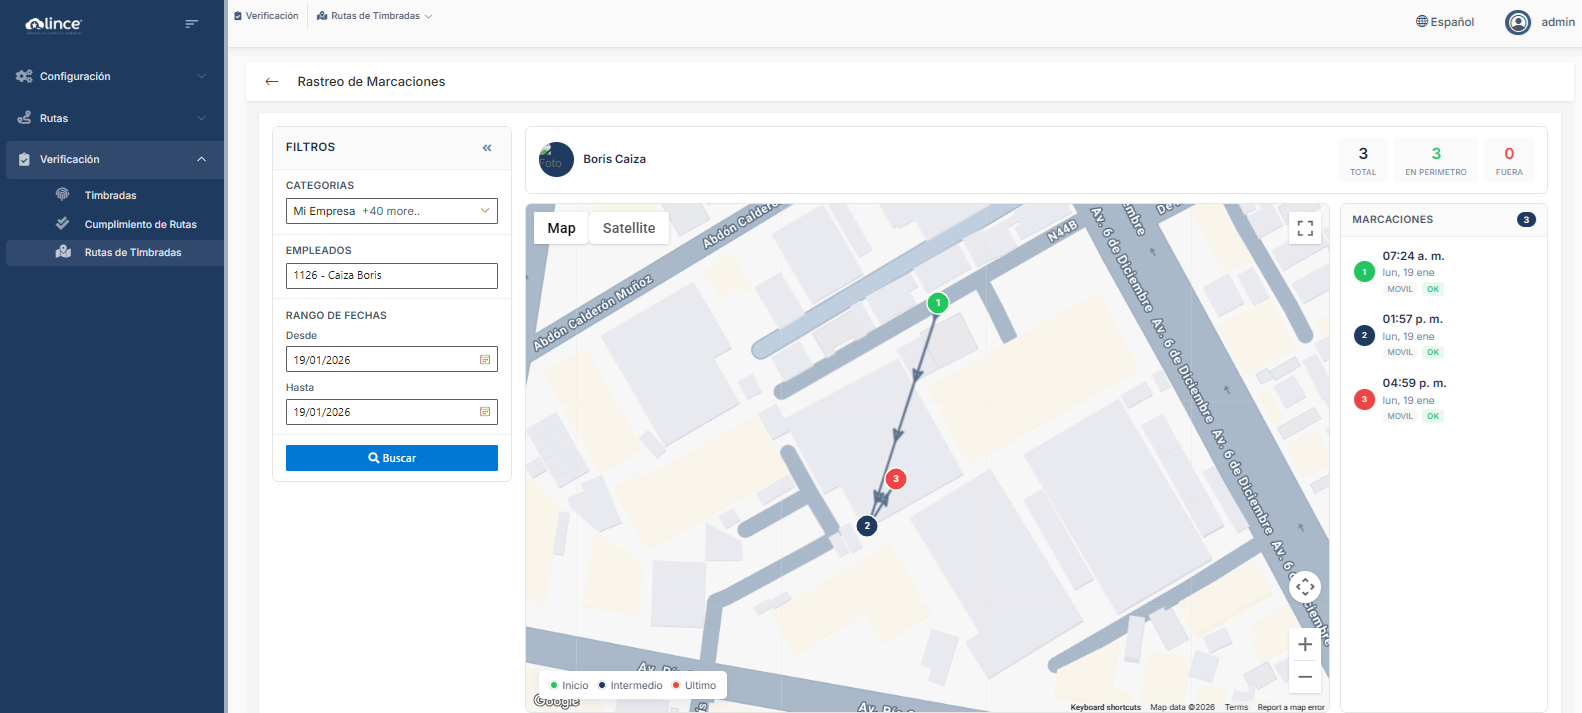Open the Desde date calendar picker
The width and height of the screenshot is (1582, 713).
(485, 360)
